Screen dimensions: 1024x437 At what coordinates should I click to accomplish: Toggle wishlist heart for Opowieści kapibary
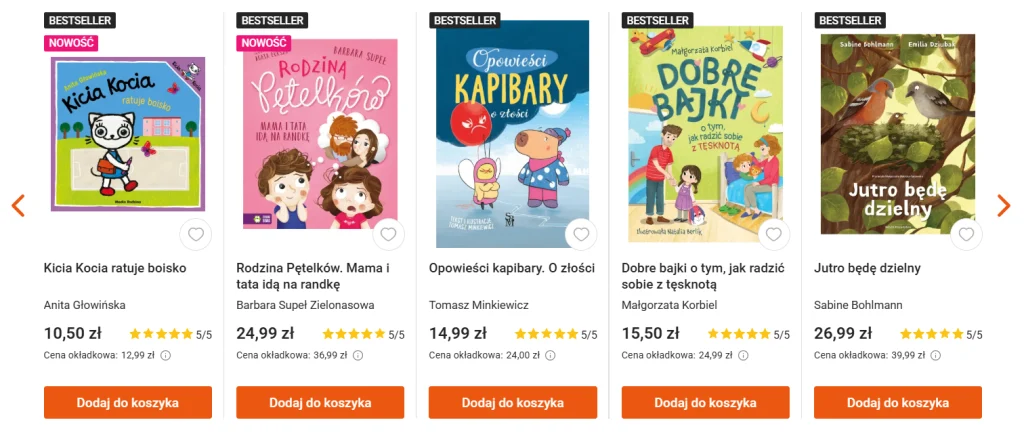pos(581,235)
